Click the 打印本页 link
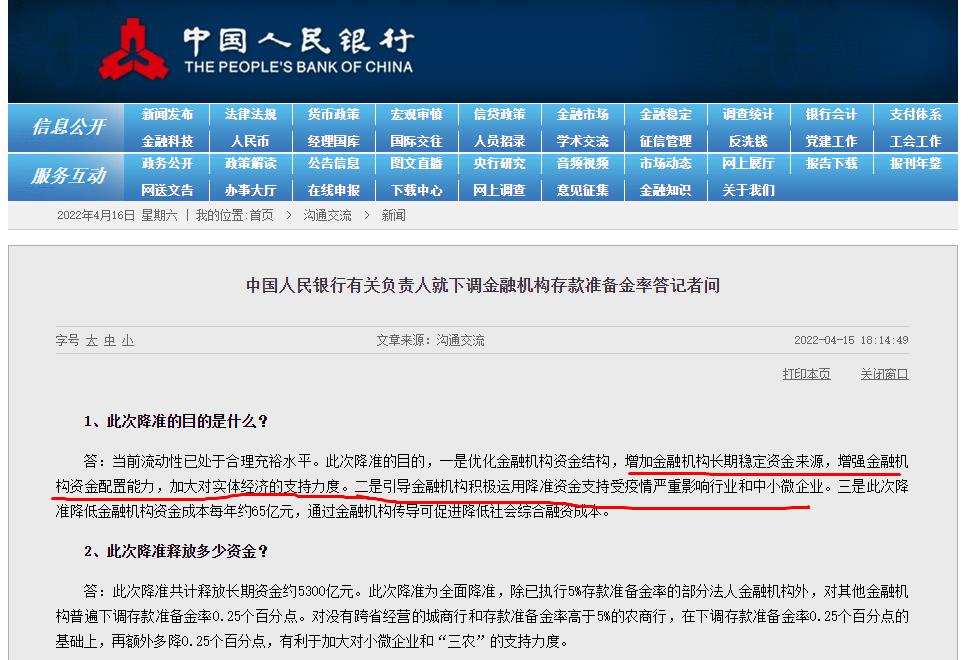 pos(806,374)
